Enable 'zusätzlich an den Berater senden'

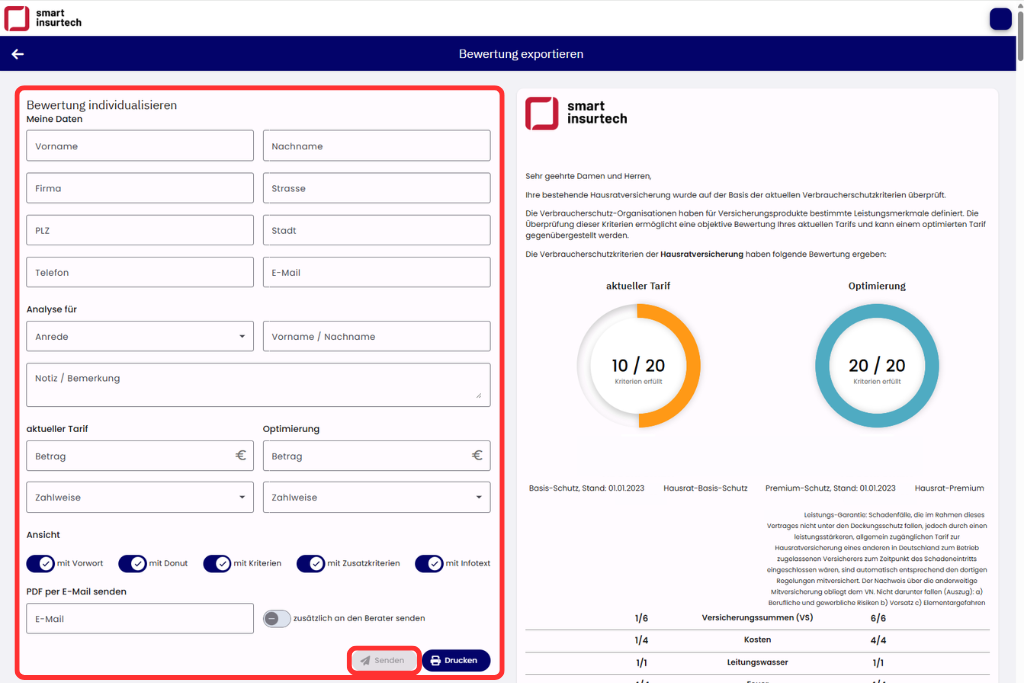276,618
